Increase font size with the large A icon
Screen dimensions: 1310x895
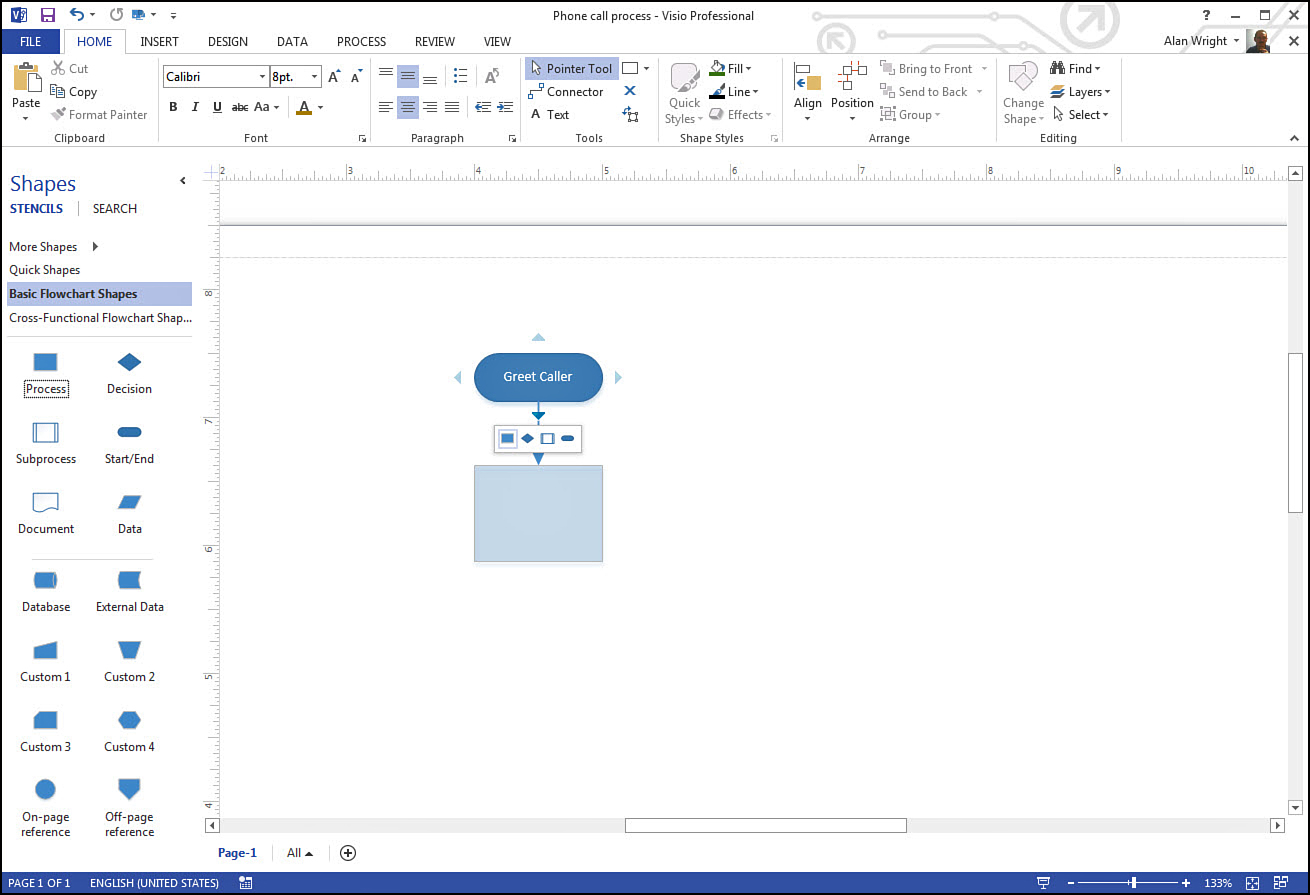click(x=334, y=77)
